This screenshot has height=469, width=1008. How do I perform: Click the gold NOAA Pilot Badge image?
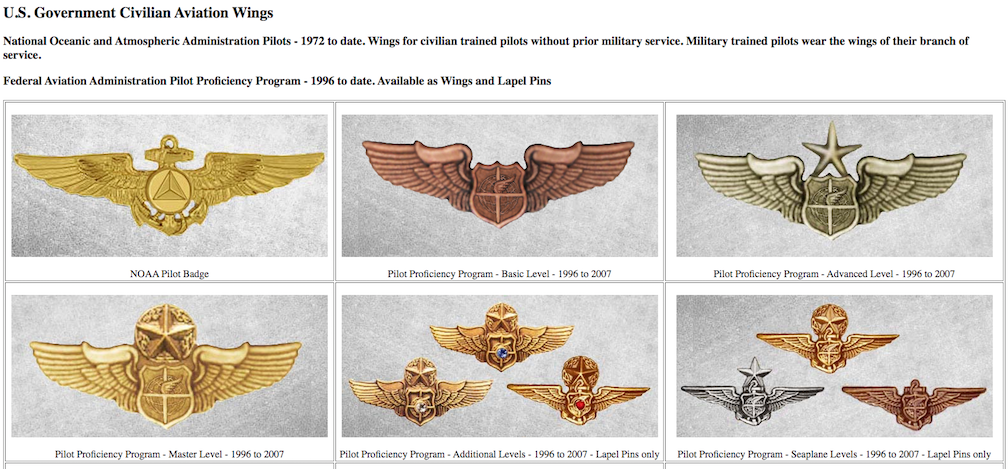click(x=169, y=186)
